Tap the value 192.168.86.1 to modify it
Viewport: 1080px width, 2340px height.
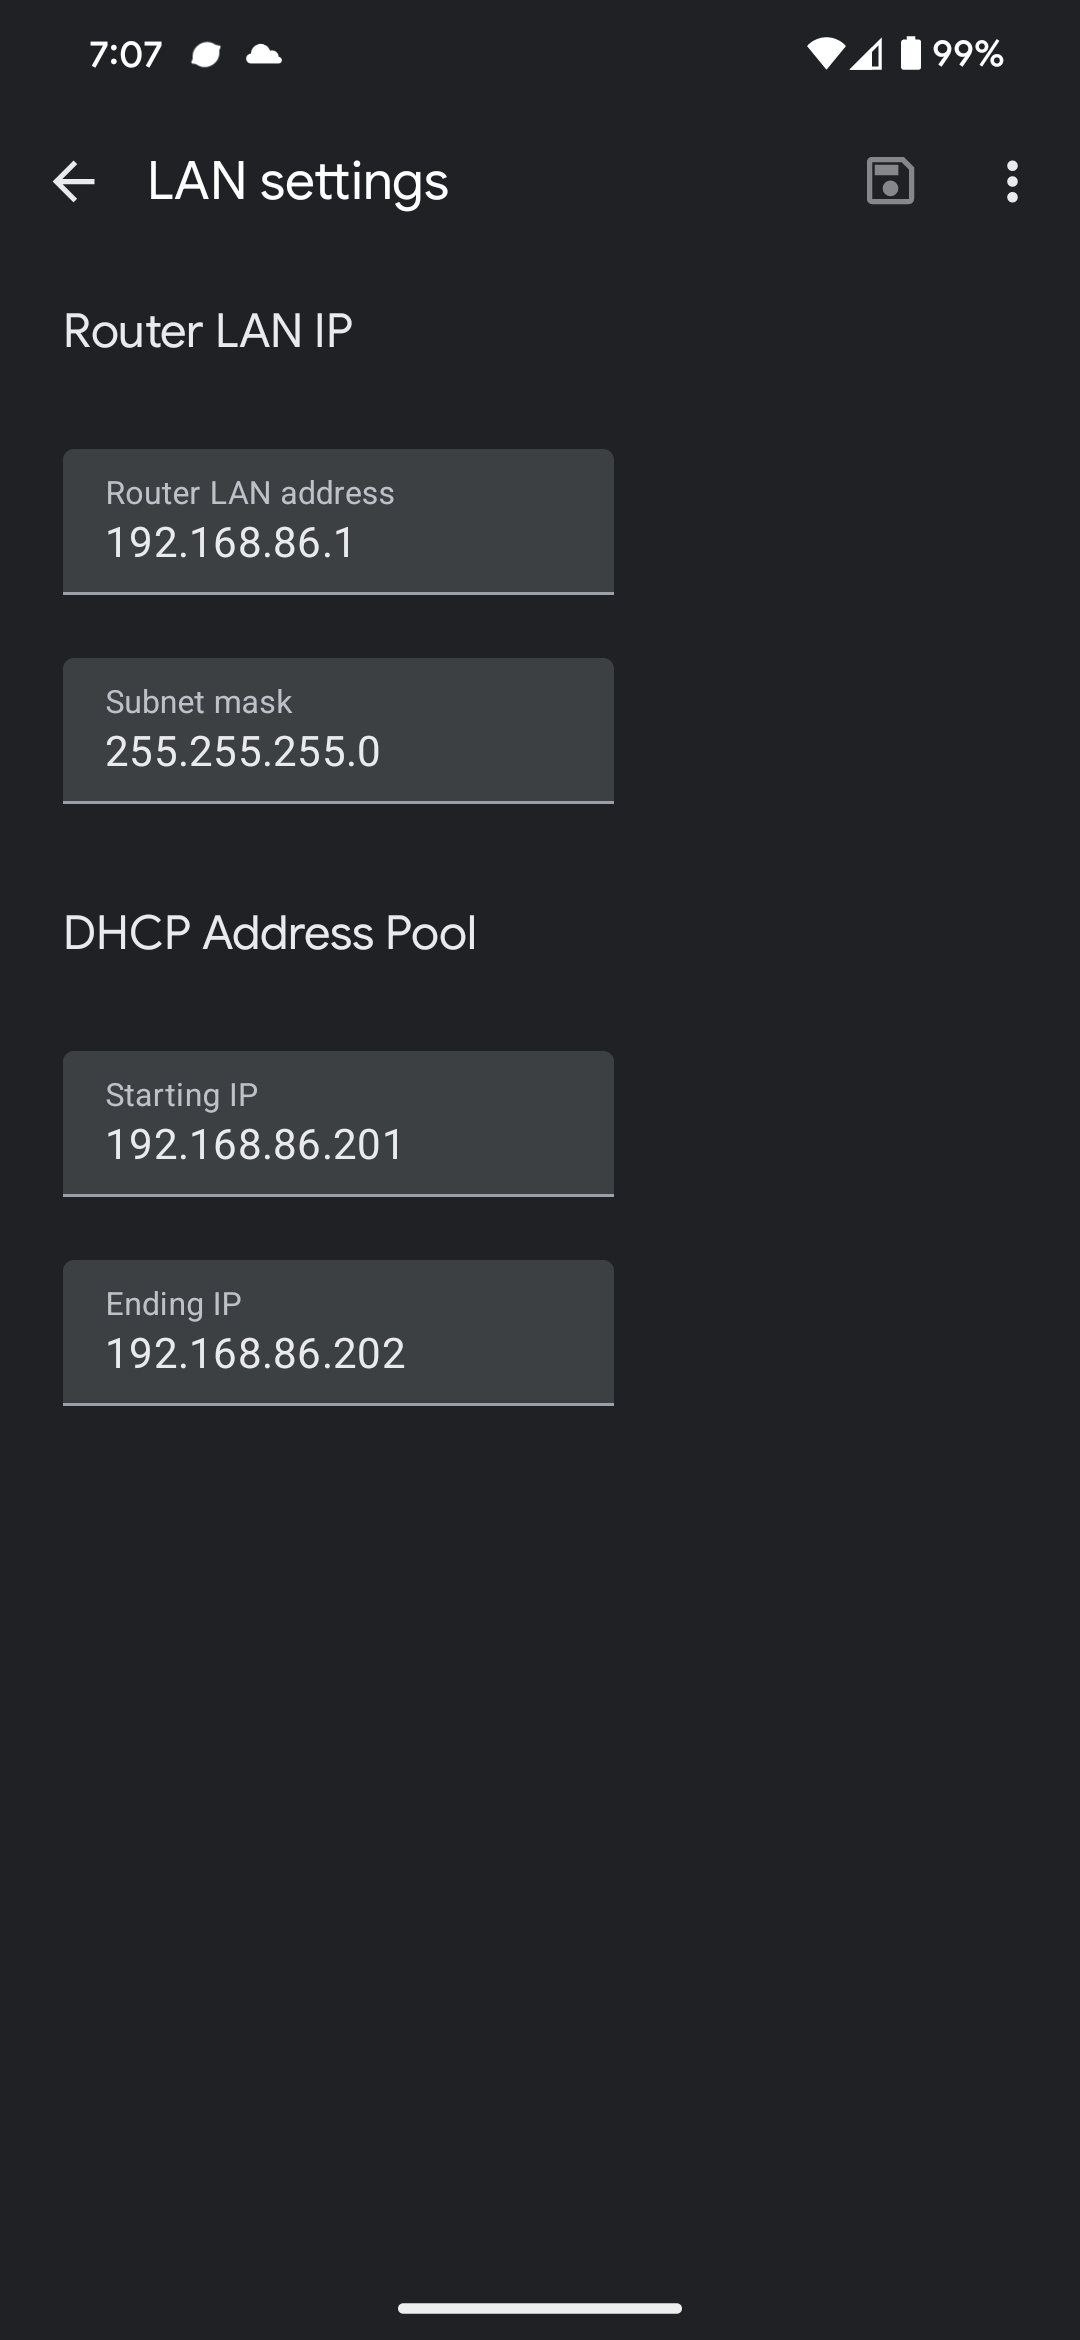[229, 542]
